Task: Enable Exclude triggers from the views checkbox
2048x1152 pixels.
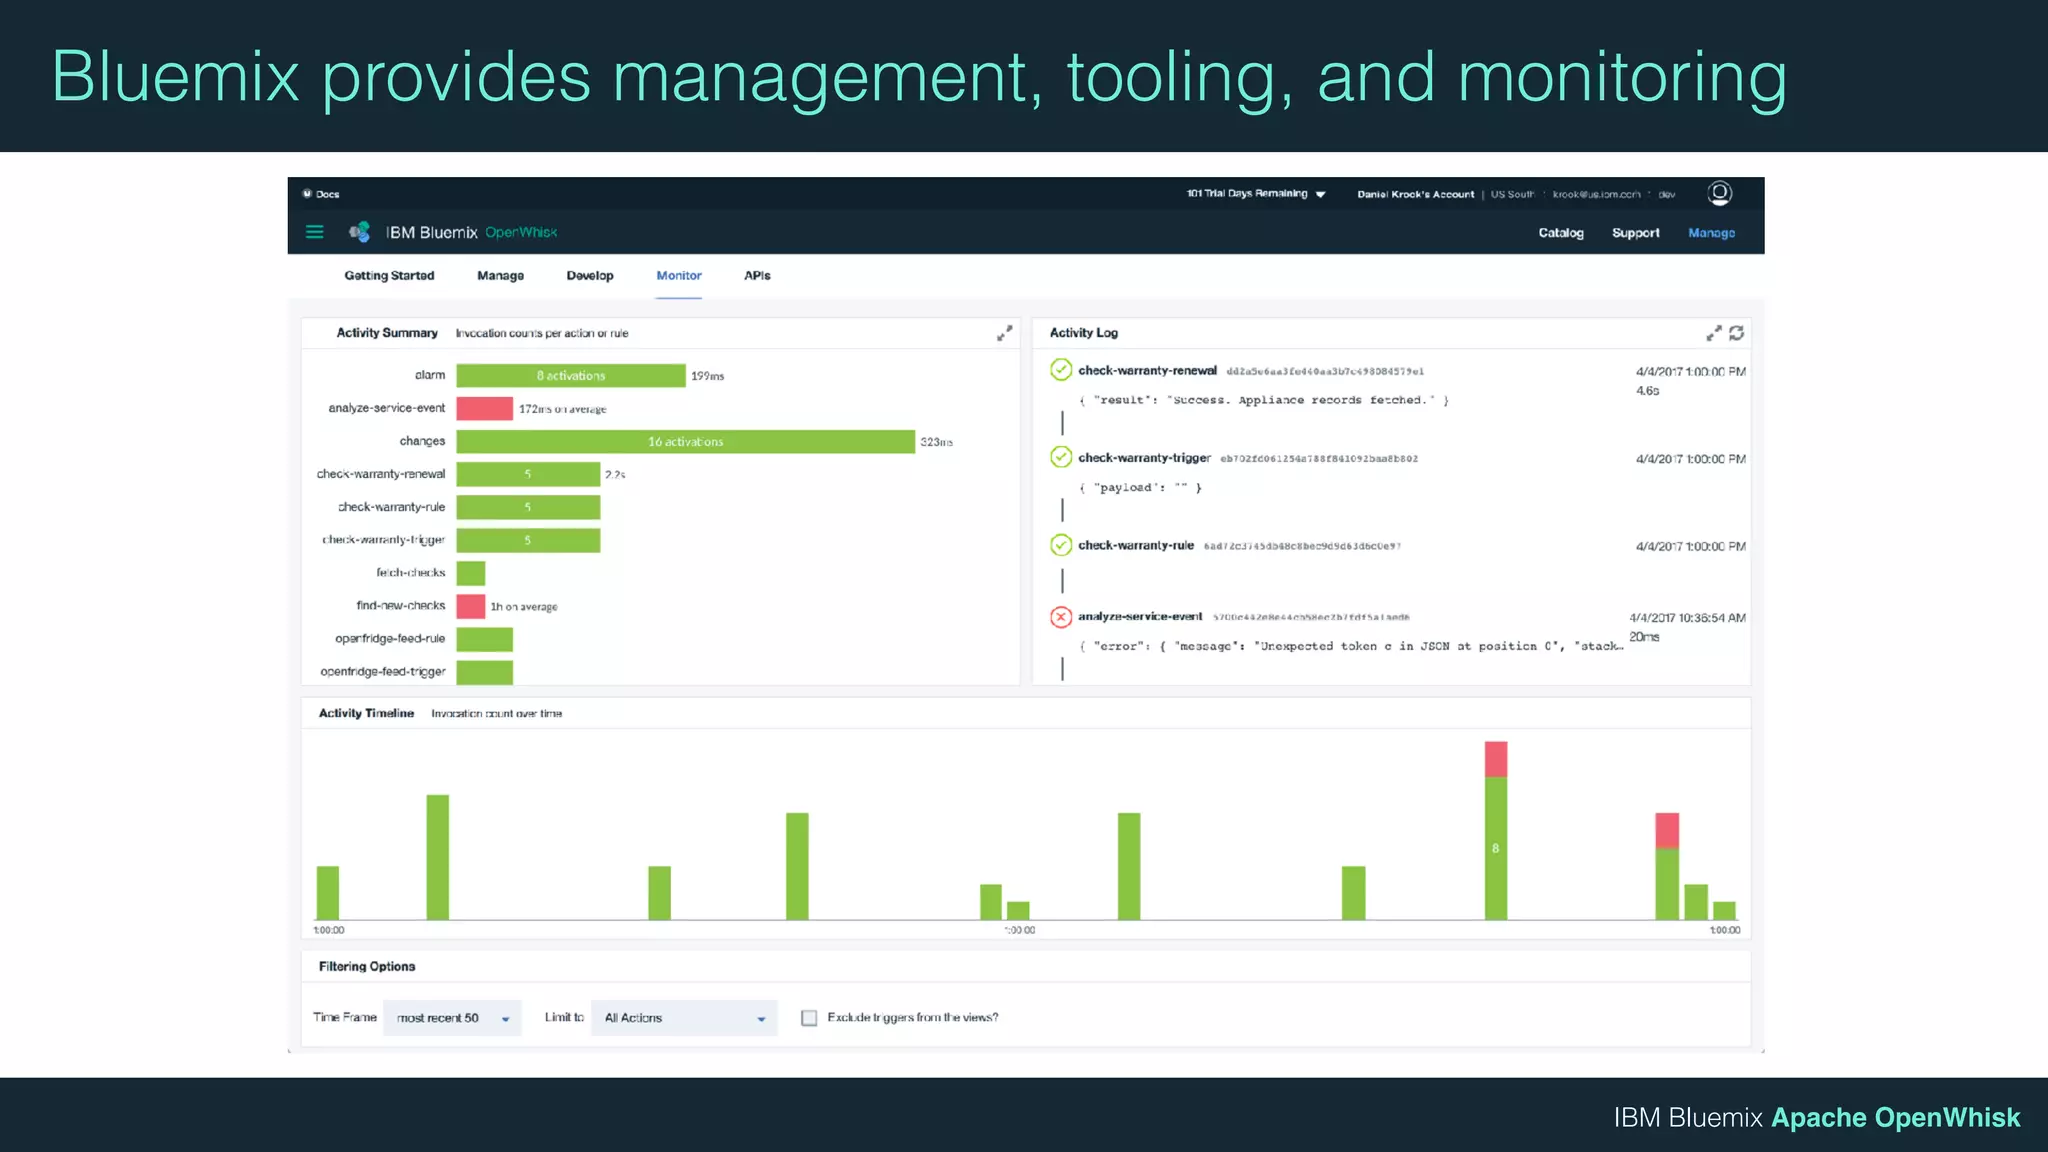Action: [809, 1018]
